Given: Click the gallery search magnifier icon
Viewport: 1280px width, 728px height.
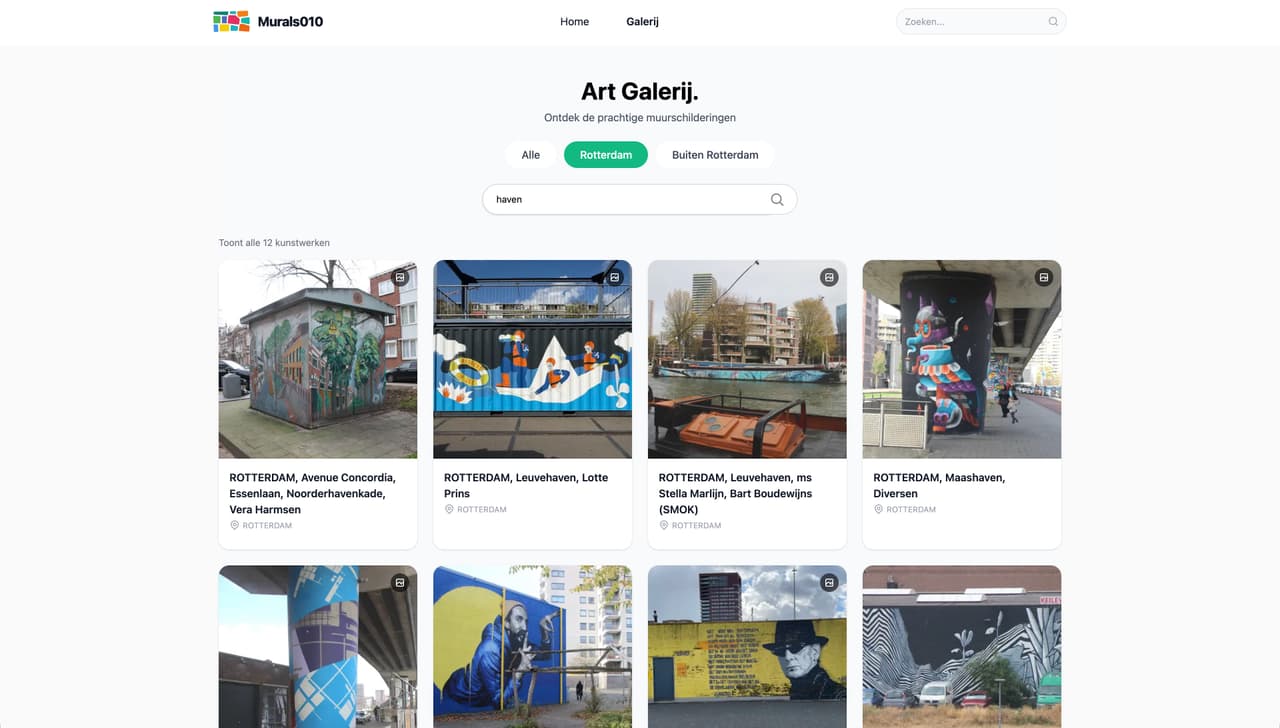Looking at the screenshot, I should [777, 199].
